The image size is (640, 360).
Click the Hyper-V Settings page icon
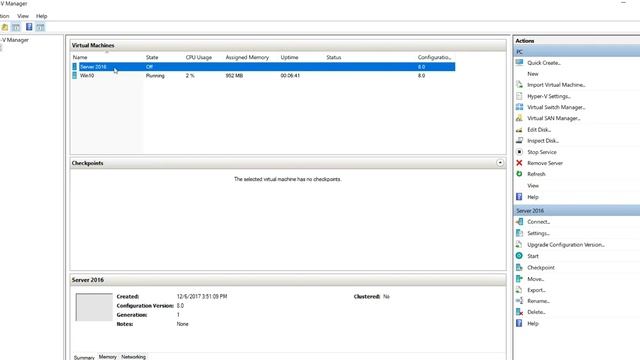point(519,96)
